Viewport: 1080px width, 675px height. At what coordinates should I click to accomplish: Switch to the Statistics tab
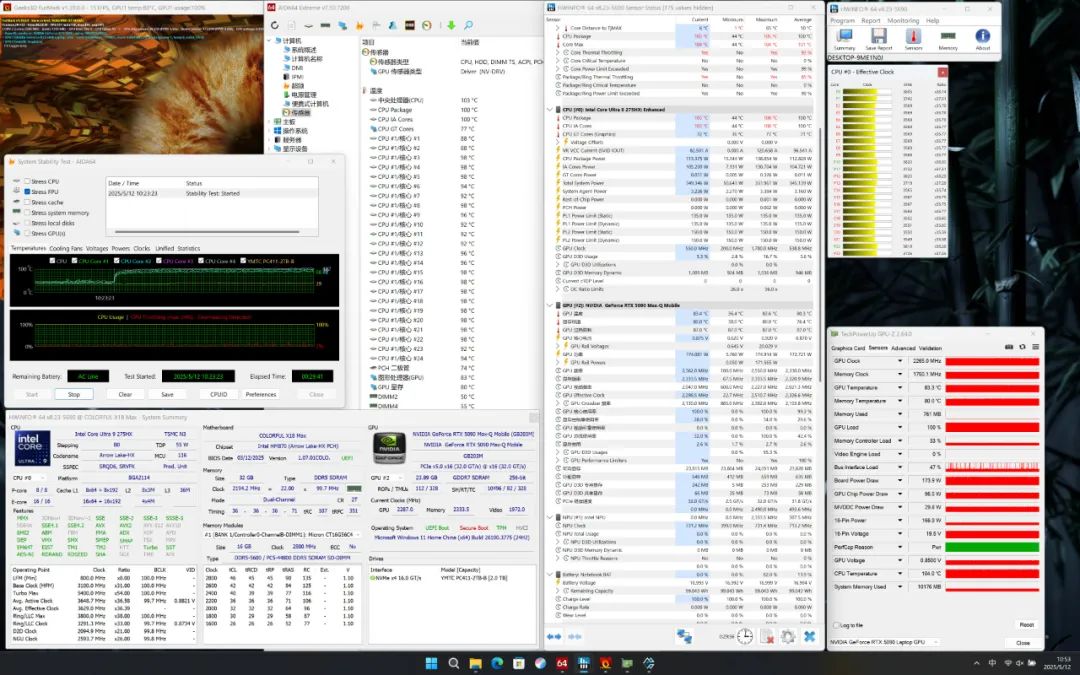tap(189, 249)
